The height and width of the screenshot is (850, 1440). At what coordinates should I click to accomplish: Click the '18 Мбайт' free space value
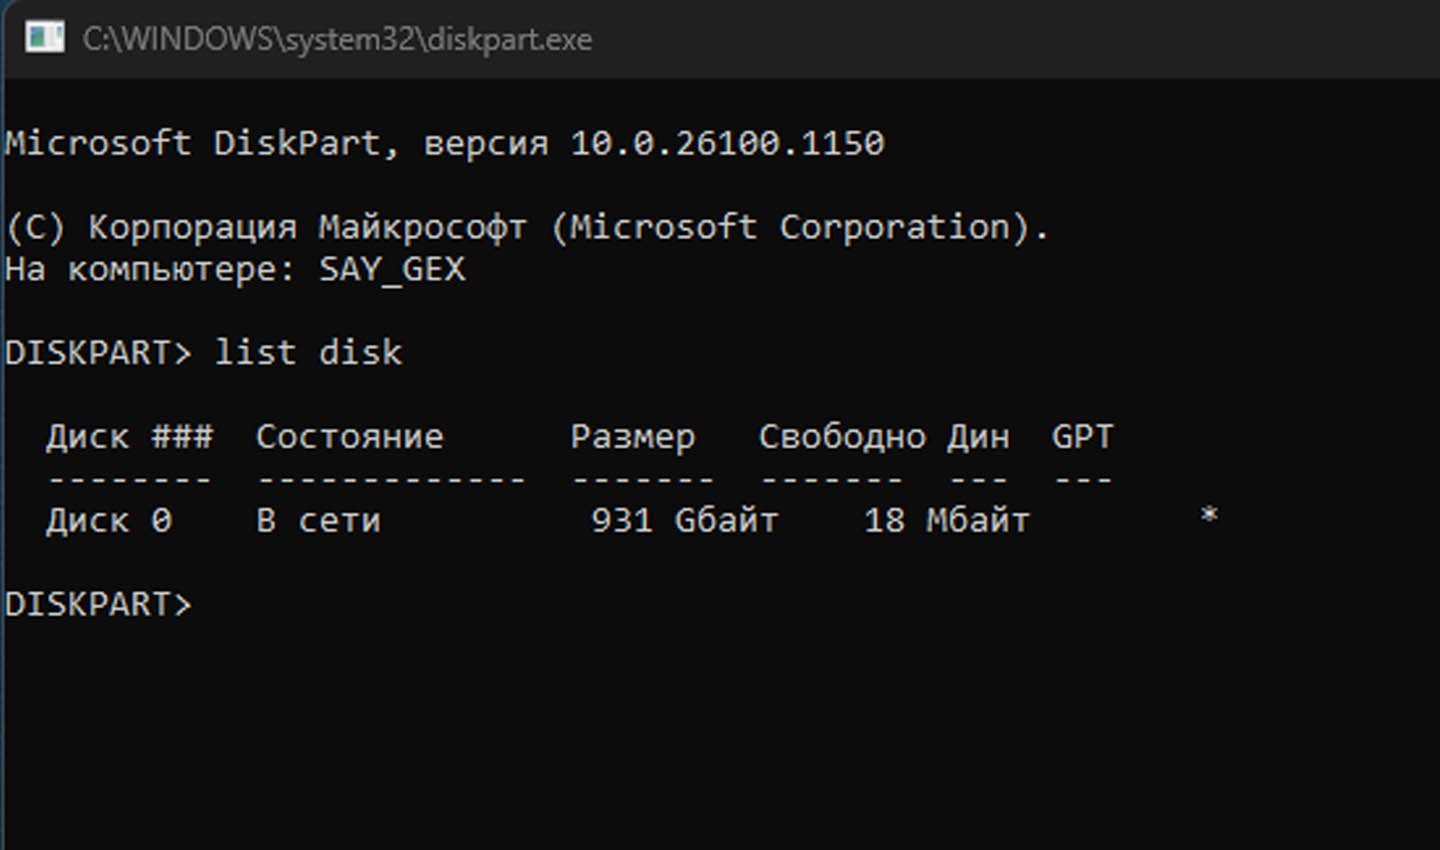coord(947,521)
